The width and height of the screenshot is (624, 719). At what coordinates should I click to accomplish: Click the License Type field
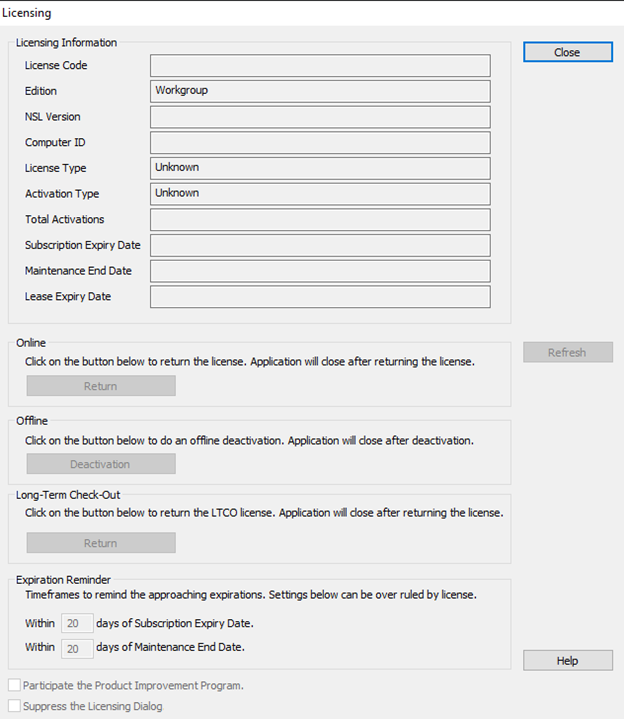(x=320, y=168)
